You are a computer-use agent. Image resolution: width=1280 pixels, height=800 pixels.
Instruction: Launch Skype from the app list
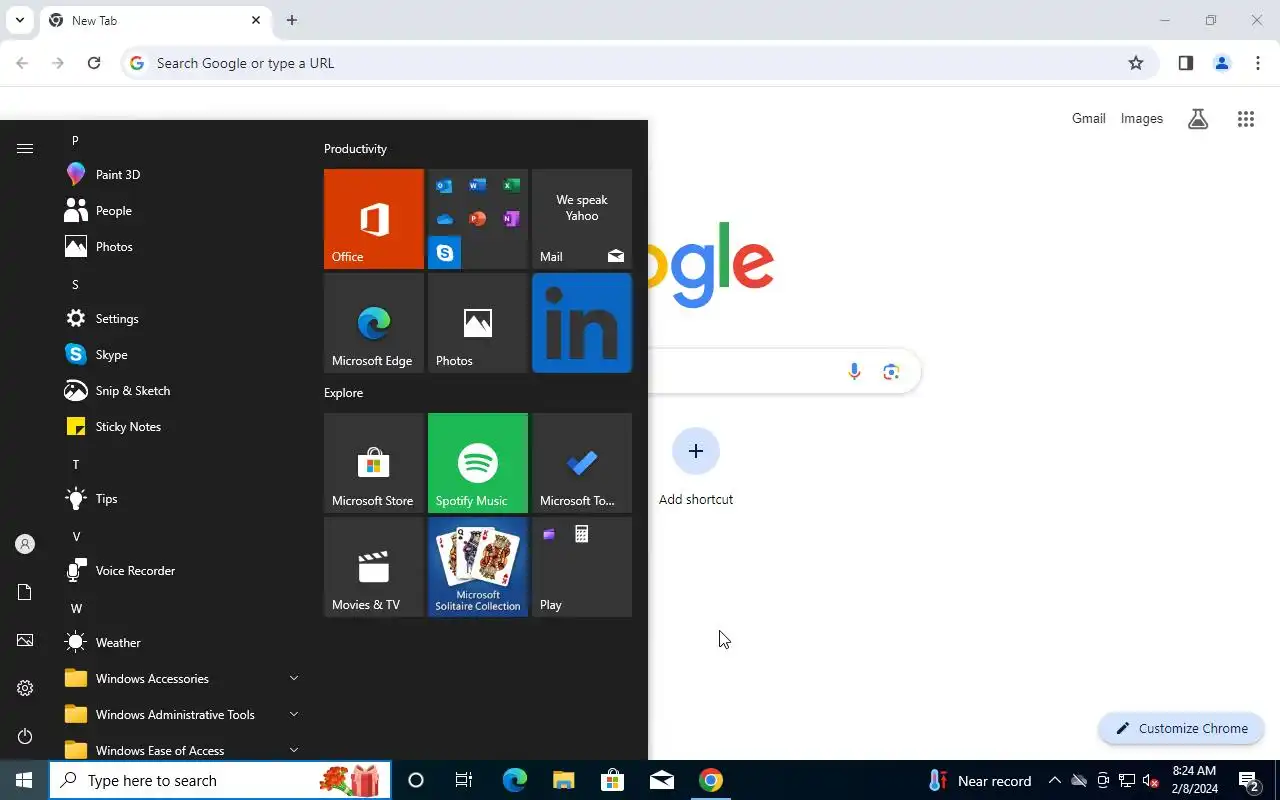coord(180,355)
